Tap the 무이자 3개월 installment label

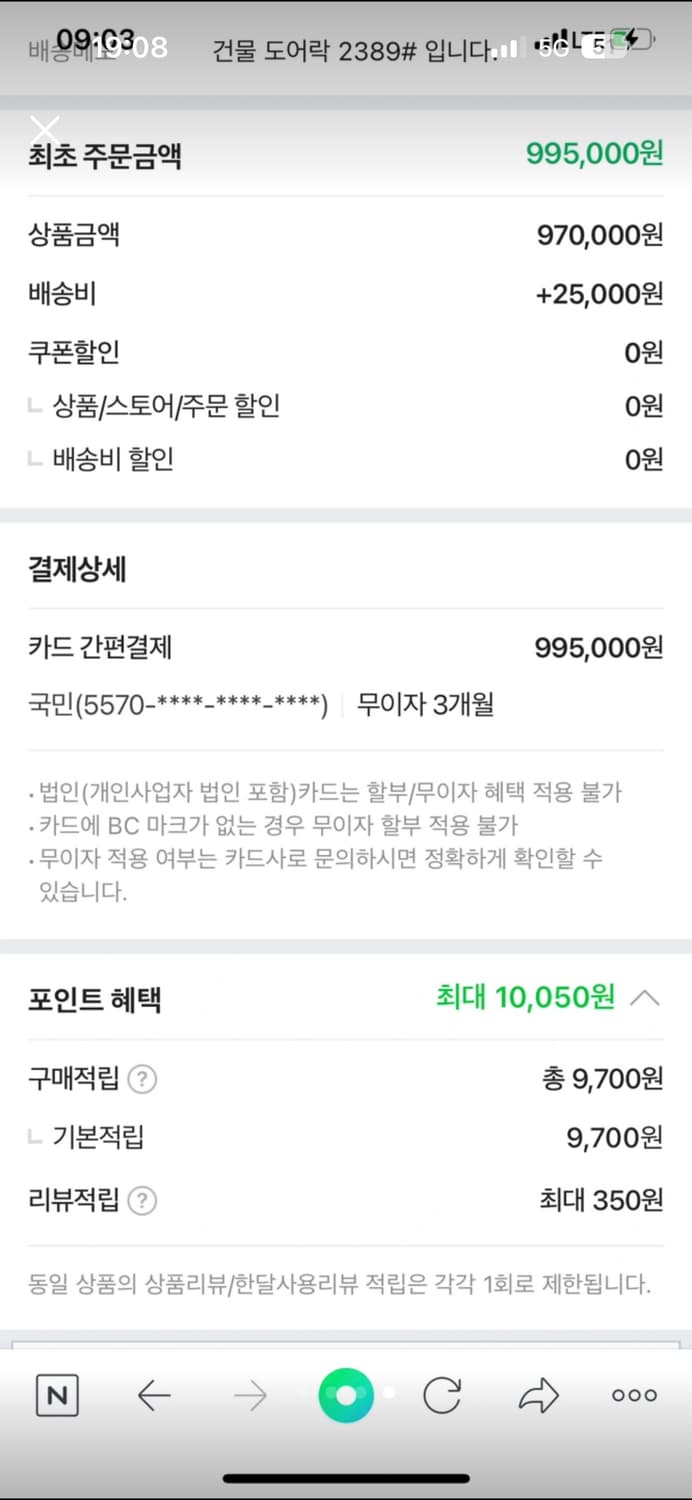tap(425, 705)
